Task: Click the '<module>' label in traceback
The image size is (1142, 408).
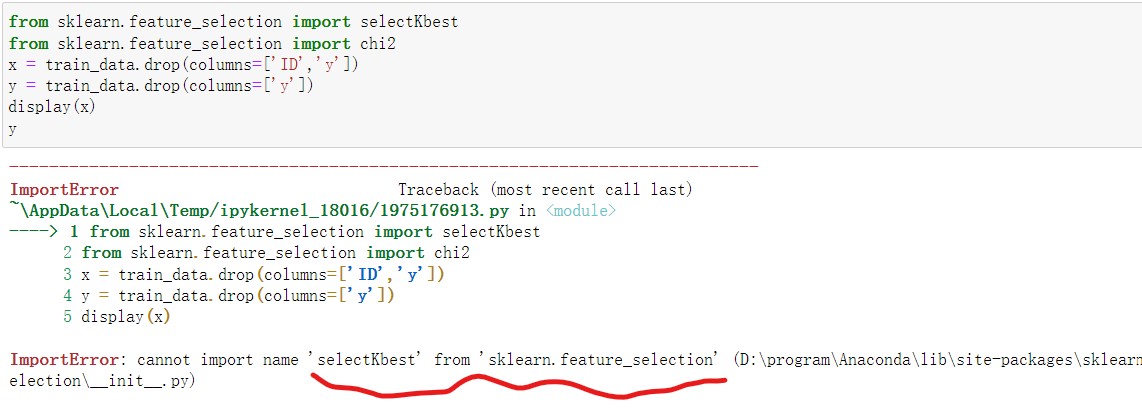Action: click(580, 211)
